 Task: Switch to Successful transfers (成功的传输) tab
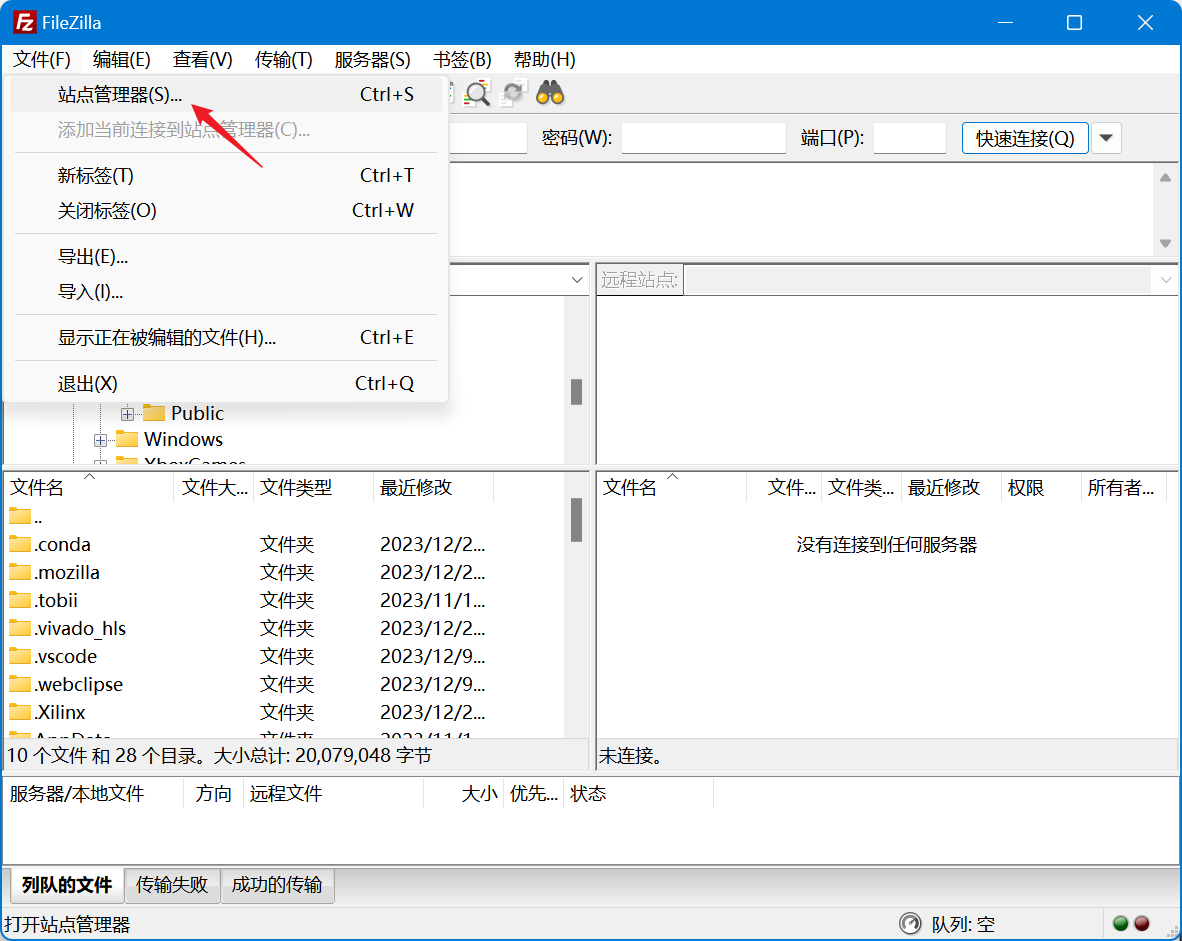coord(277,884)
